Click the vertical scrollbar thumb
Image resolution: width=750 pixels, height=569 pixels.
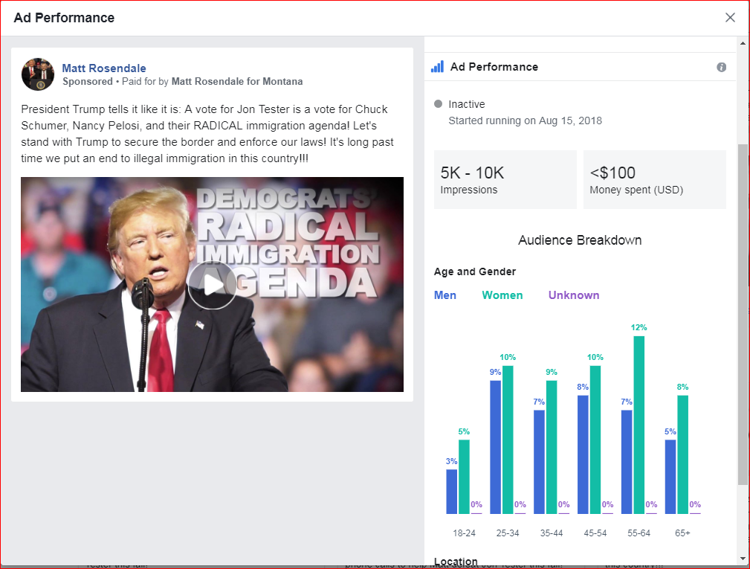(x=743, y=313)
